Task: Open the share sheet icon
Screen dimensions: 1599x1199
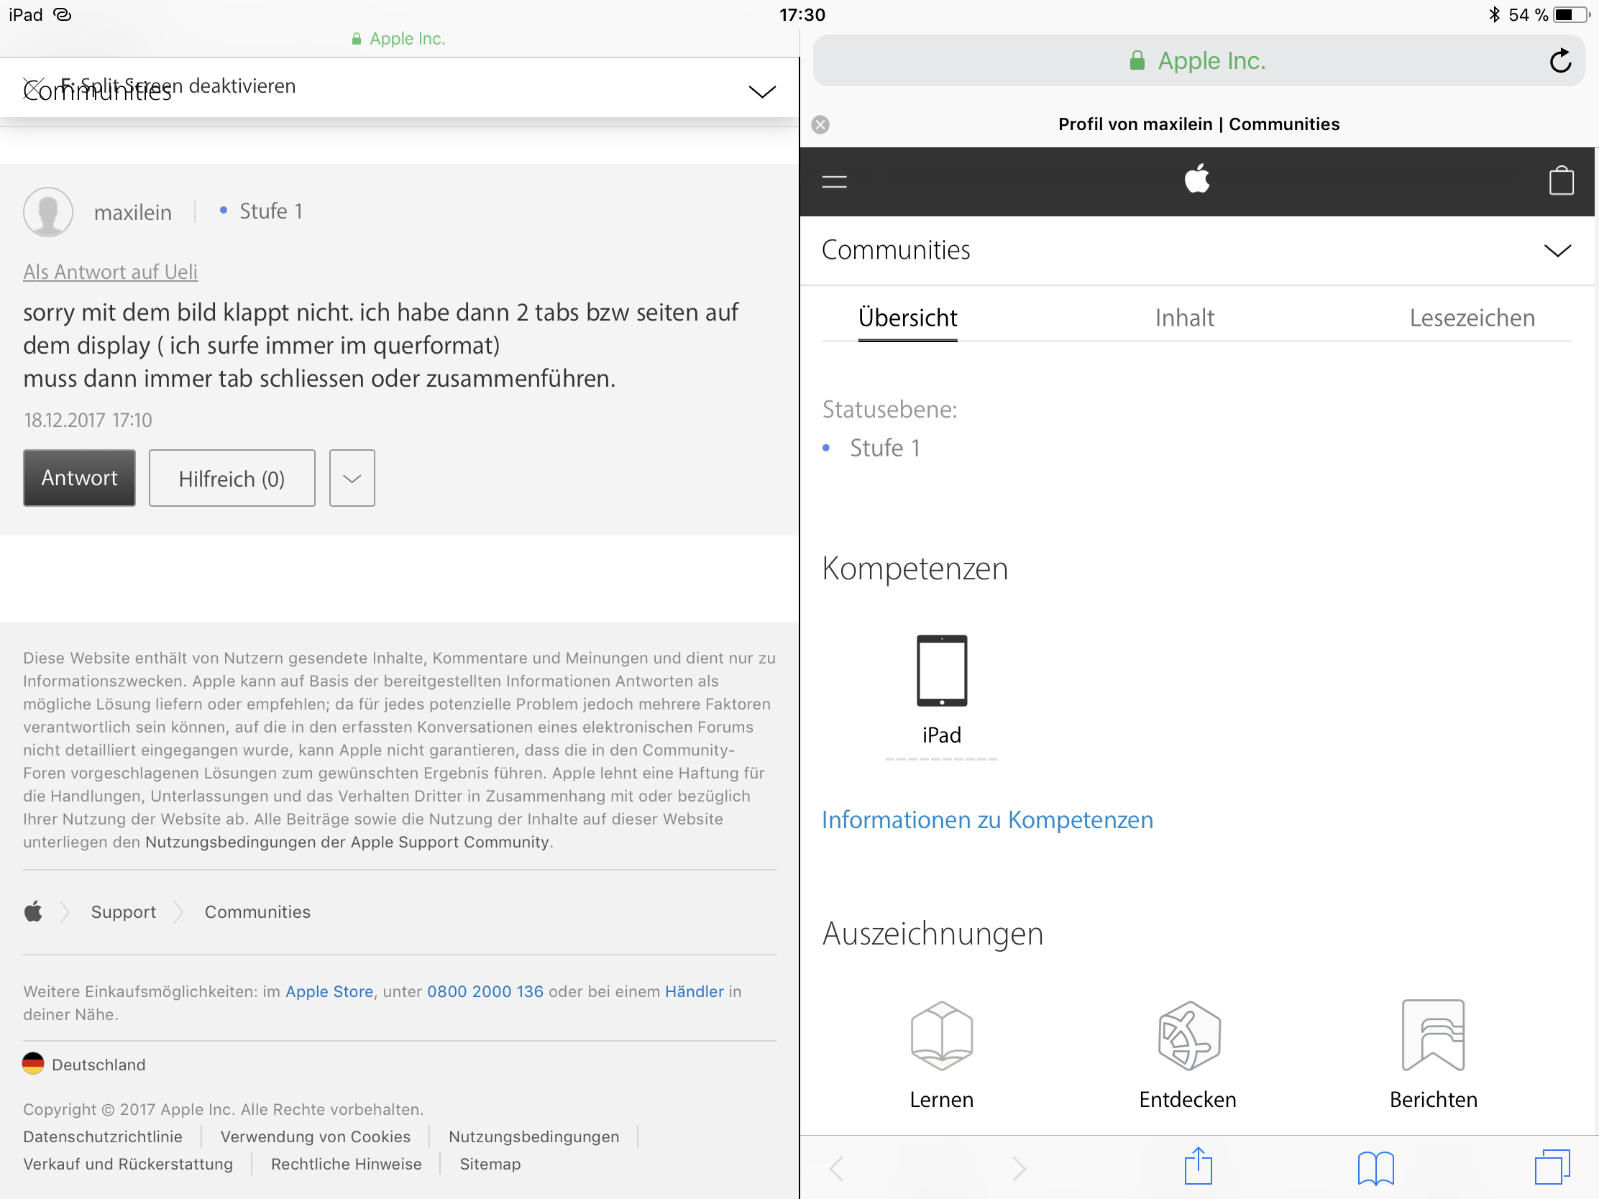Action: coord(1198,1166)
